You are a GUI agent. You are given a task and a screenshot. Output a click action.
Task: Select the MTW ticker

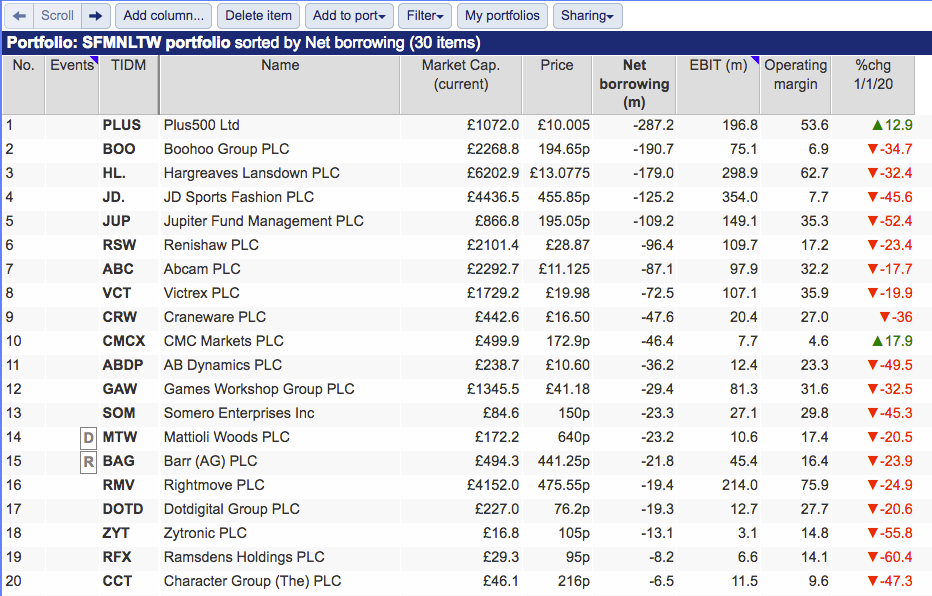120,437
